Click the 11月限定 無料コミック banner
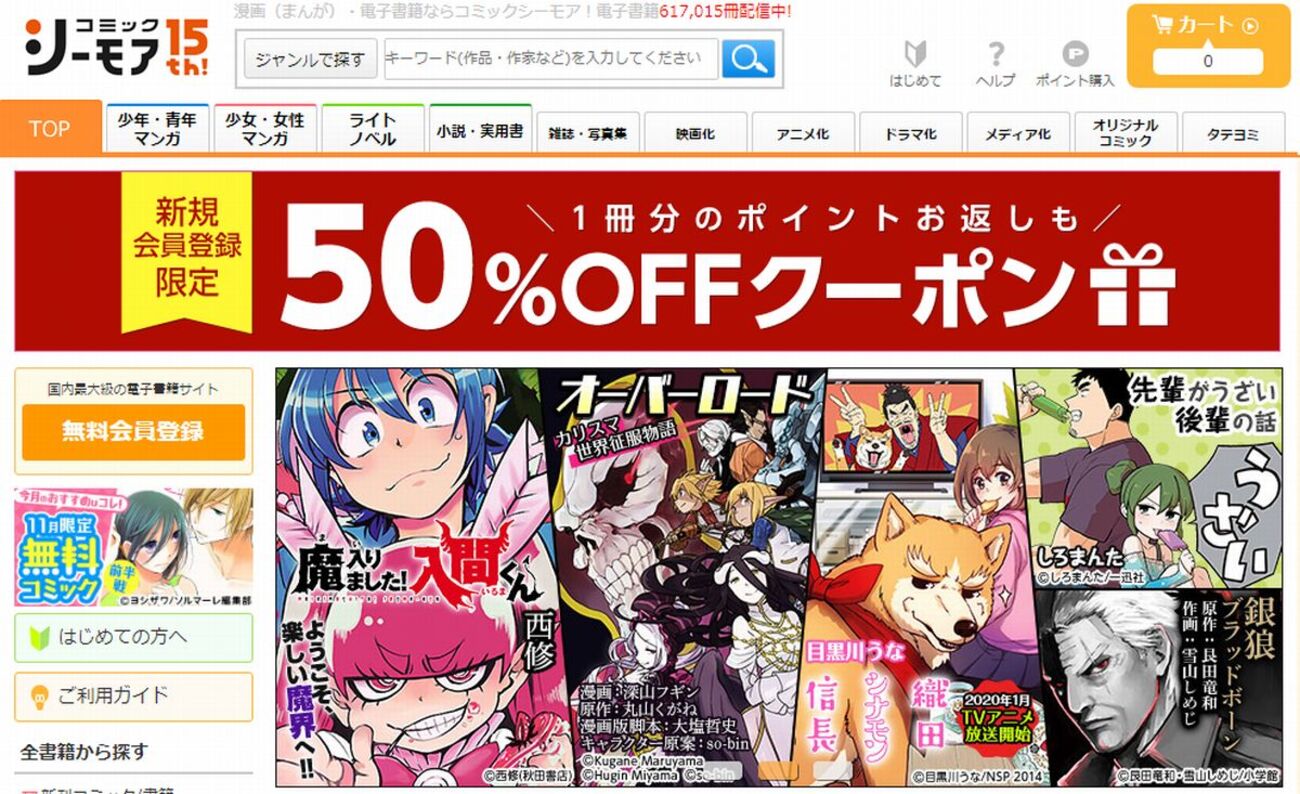The image size is (1300, 794). tap(134, 547)
